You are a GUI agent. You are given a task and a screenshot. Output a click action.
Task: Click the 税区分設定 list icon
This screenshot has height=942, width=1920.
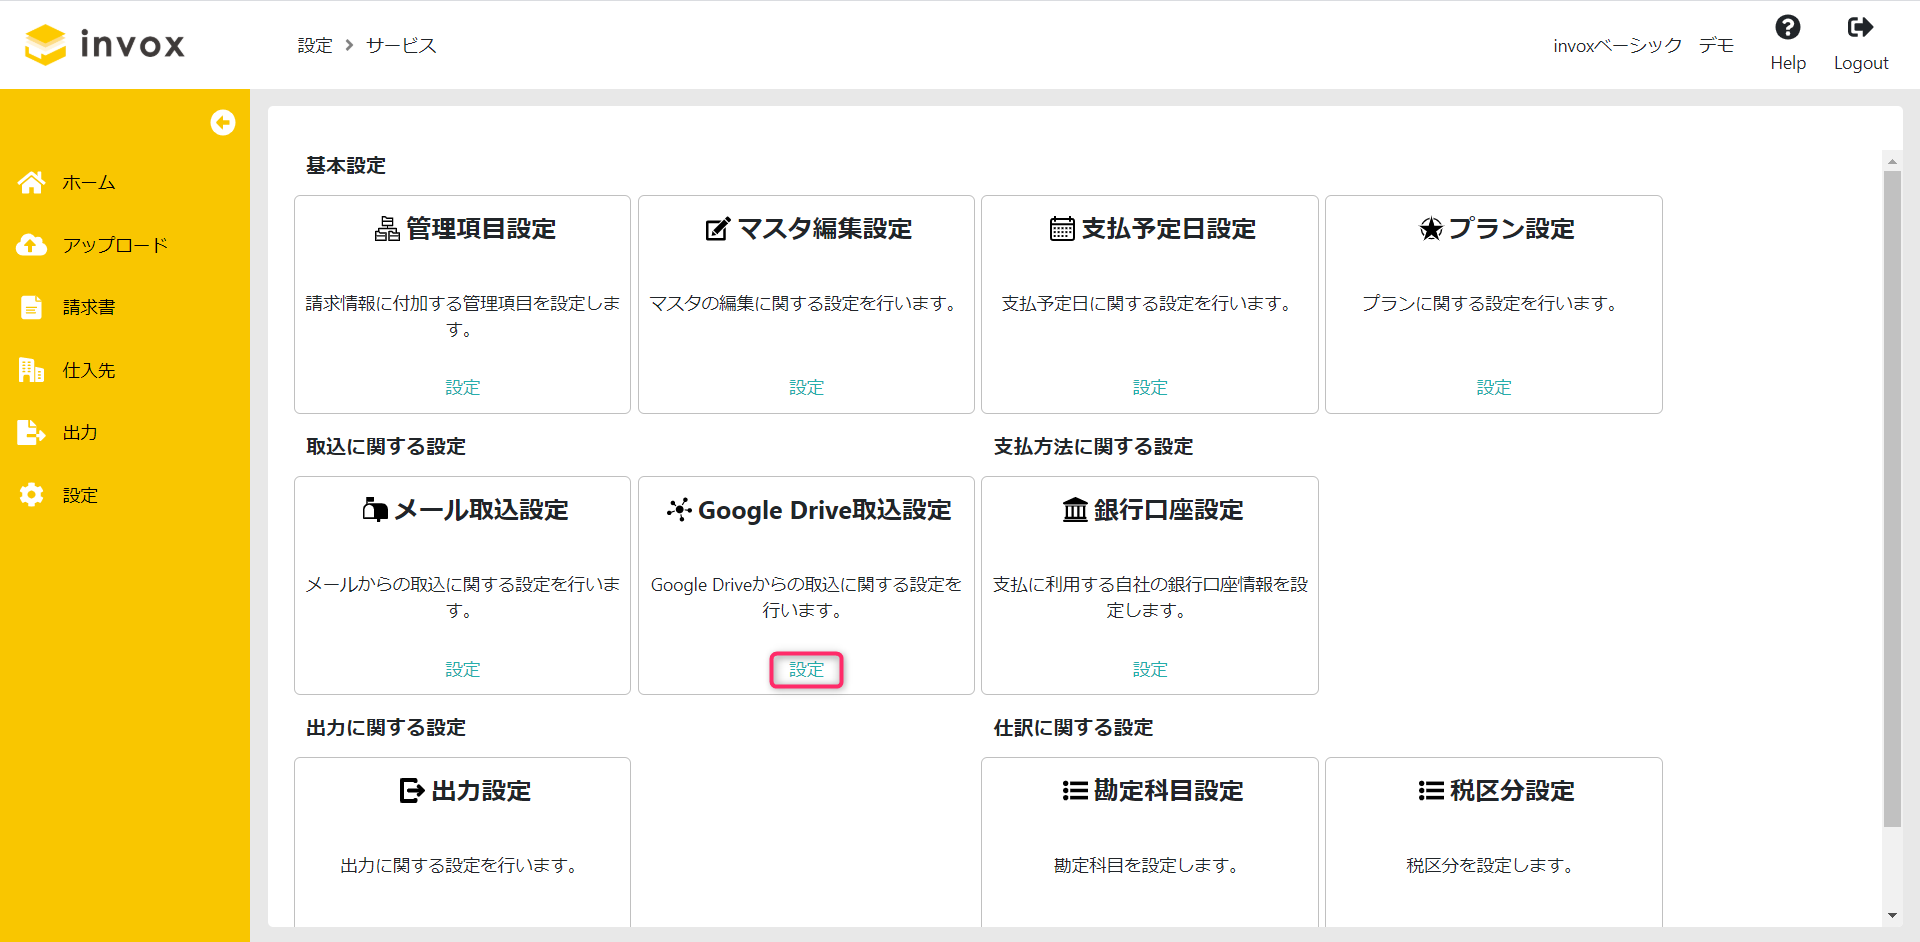pyautogui.click(x=1431, y=791)
